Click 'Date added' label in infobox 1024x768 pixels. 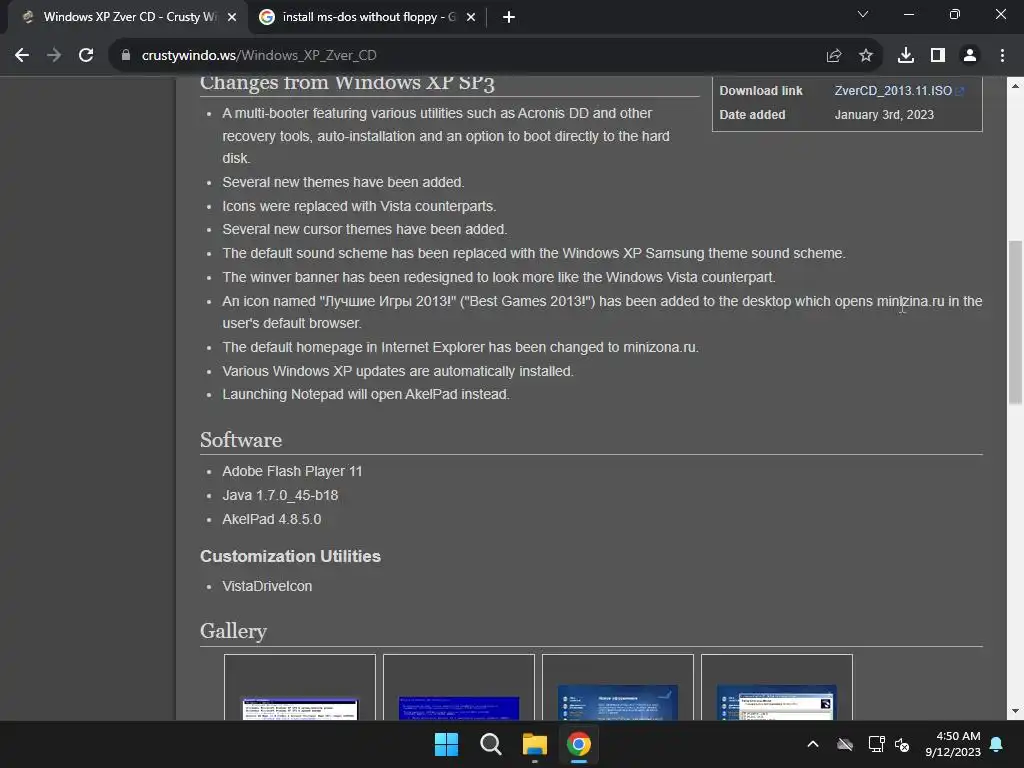coord(752,115)
